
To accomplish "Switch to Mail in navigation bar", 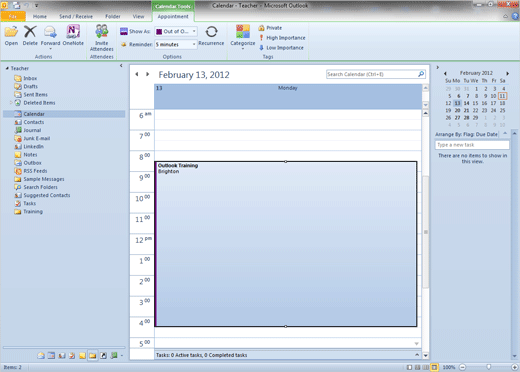I will pos(41,356).
